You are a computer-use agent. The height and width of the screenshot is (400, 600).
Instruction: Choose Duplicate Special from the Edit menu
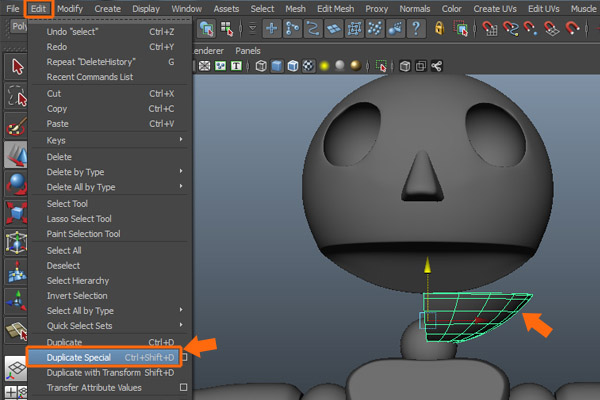79,357
